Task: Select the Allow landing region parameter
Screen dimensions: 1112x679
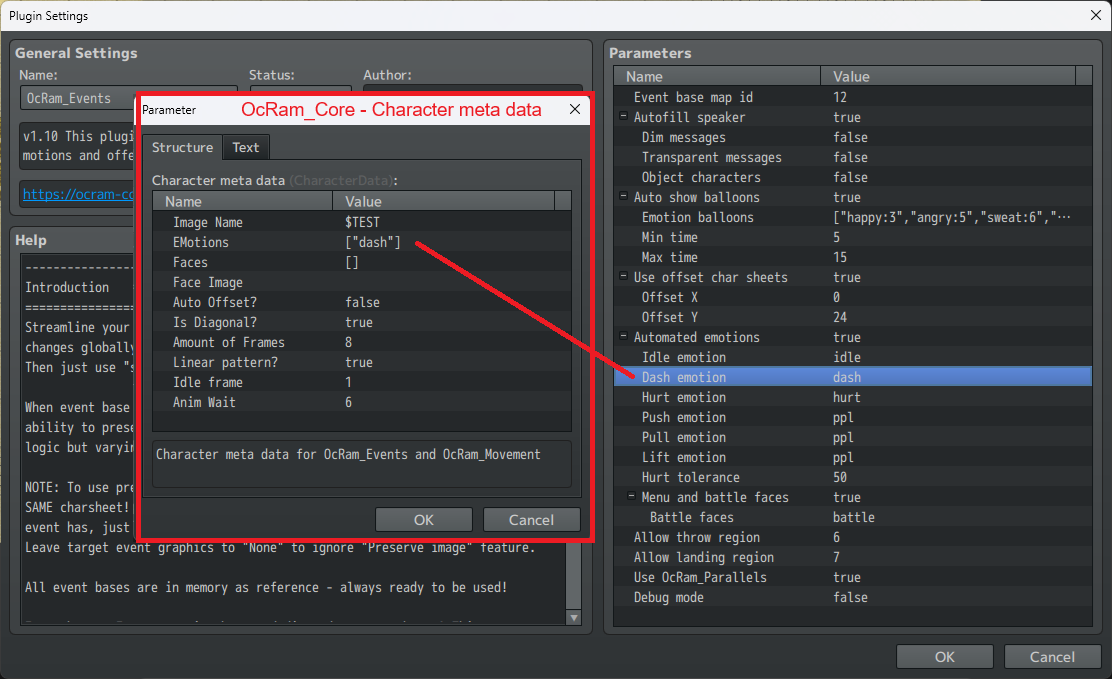Action: tap(852, 557)
